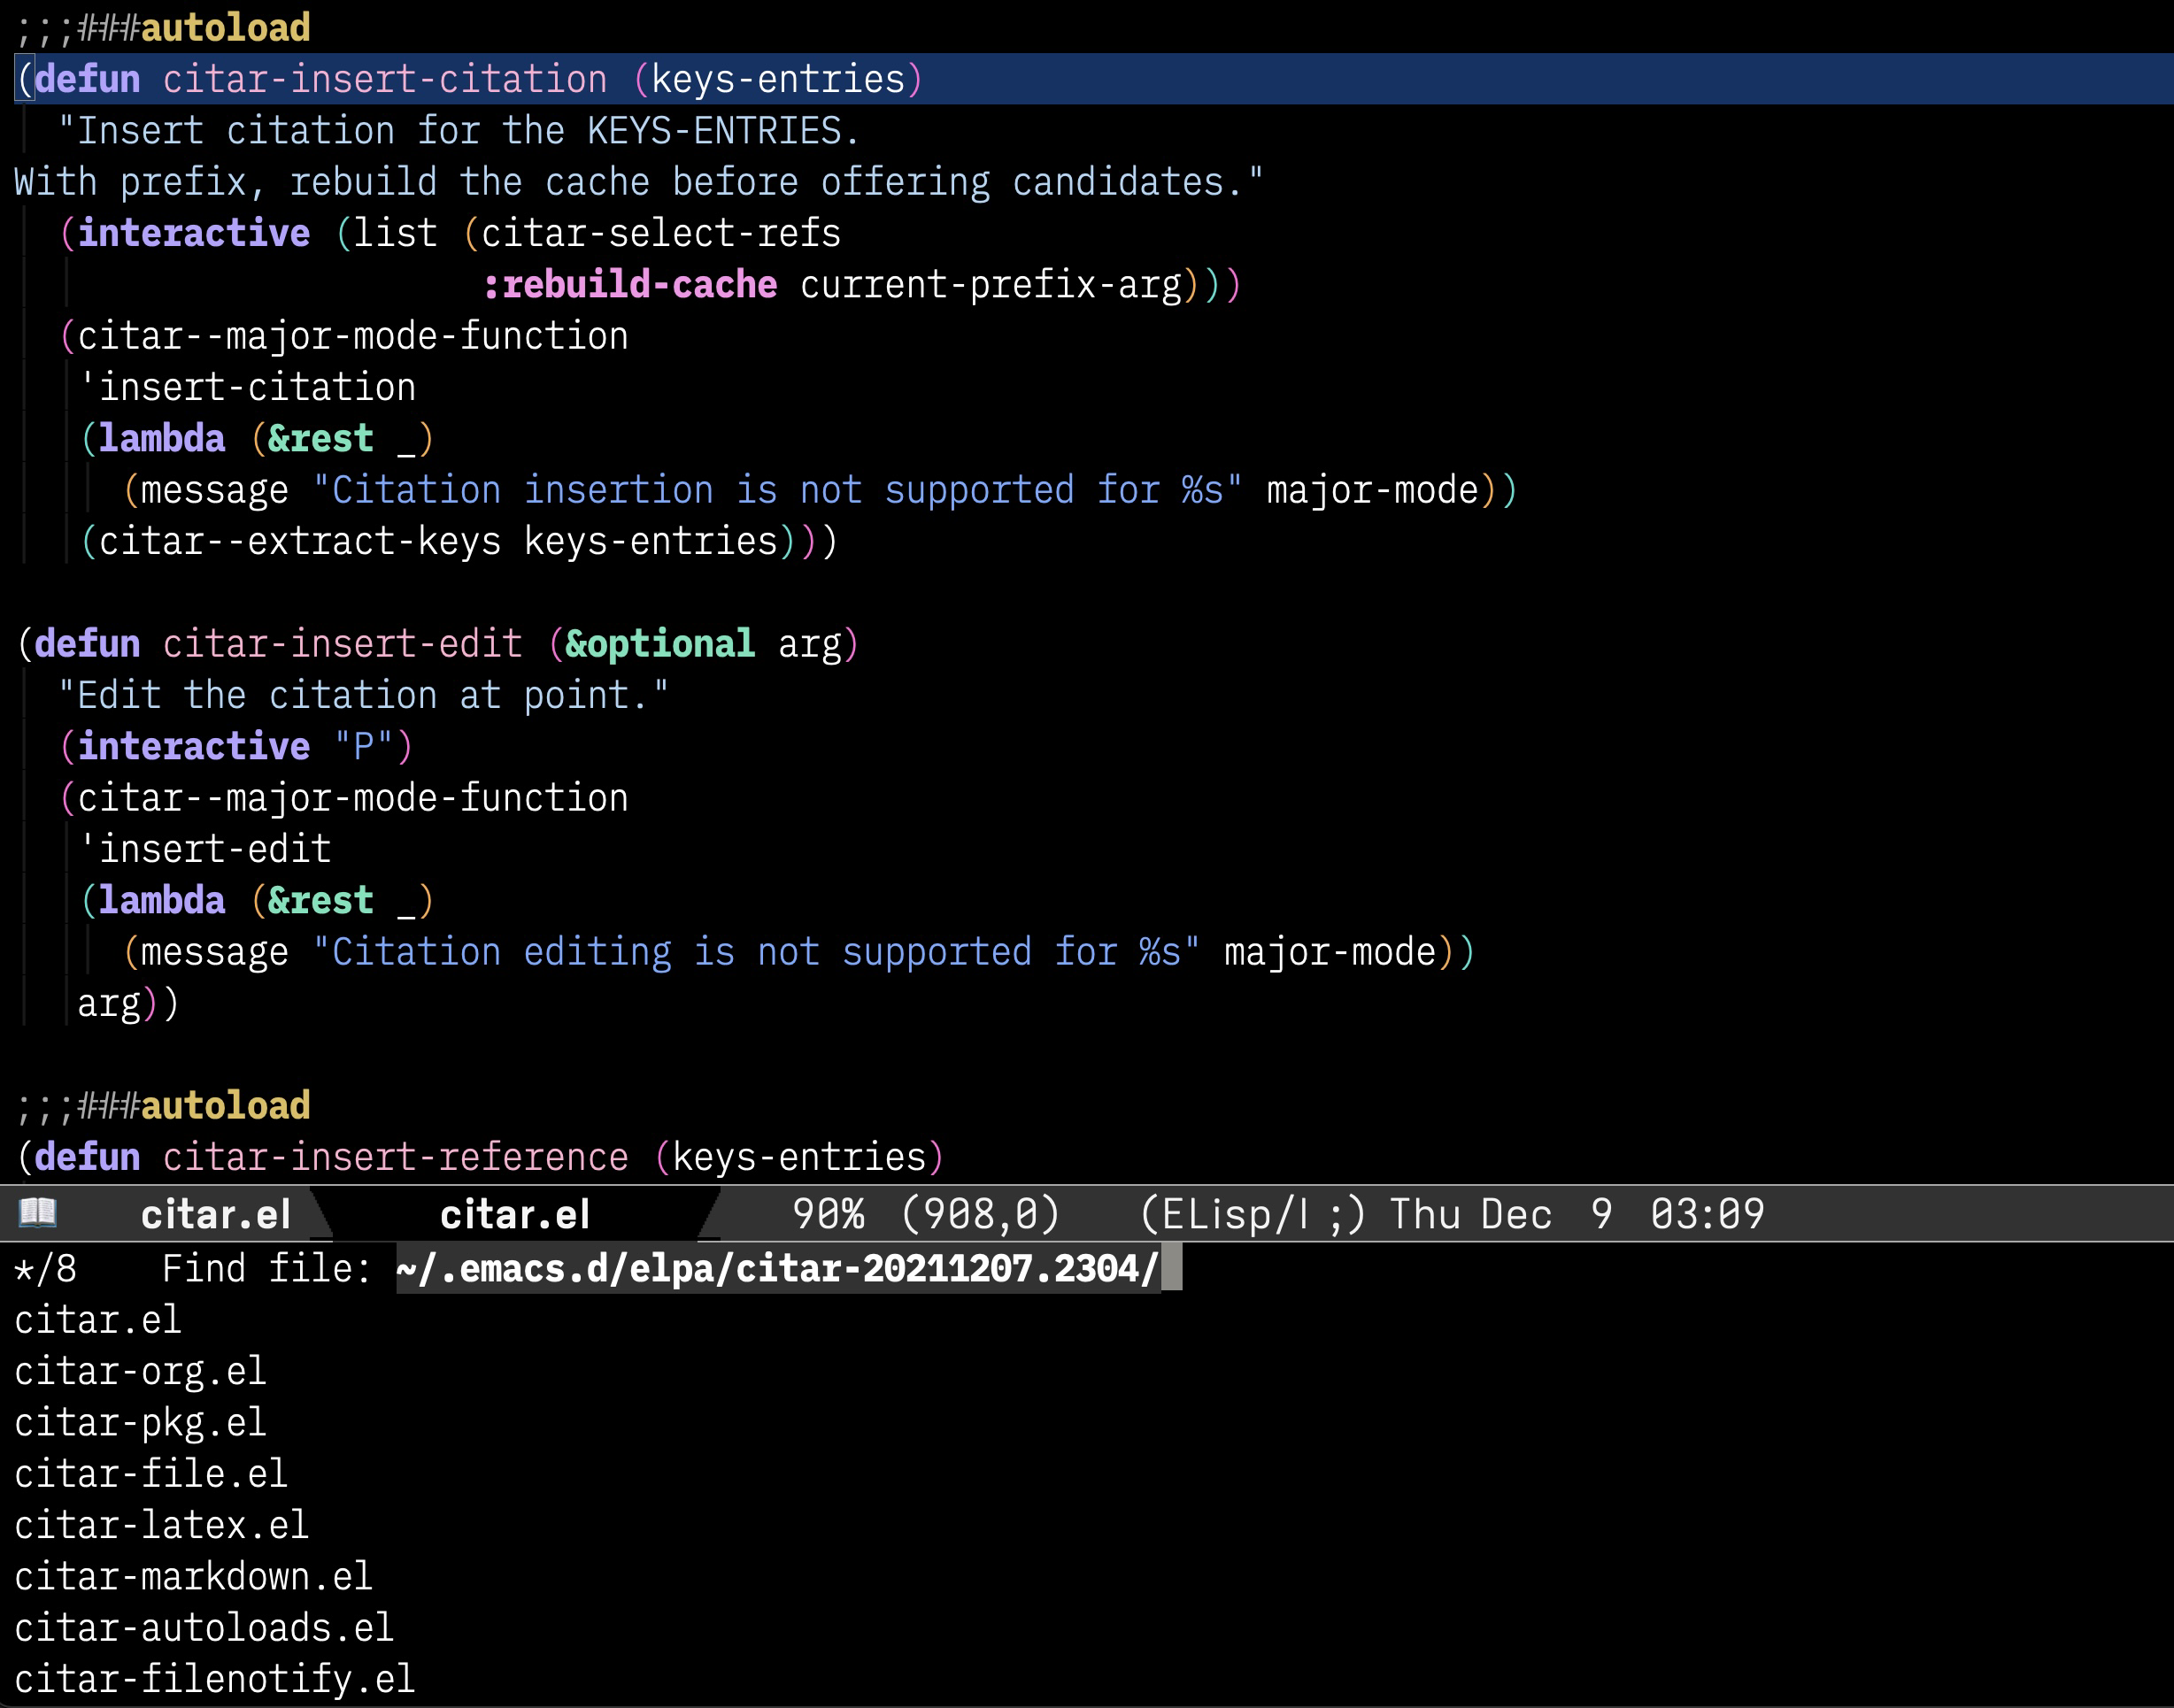Select citar-org.el candidate
This screenshot has width=2174, height=1708.
[x=140, y=1371]
